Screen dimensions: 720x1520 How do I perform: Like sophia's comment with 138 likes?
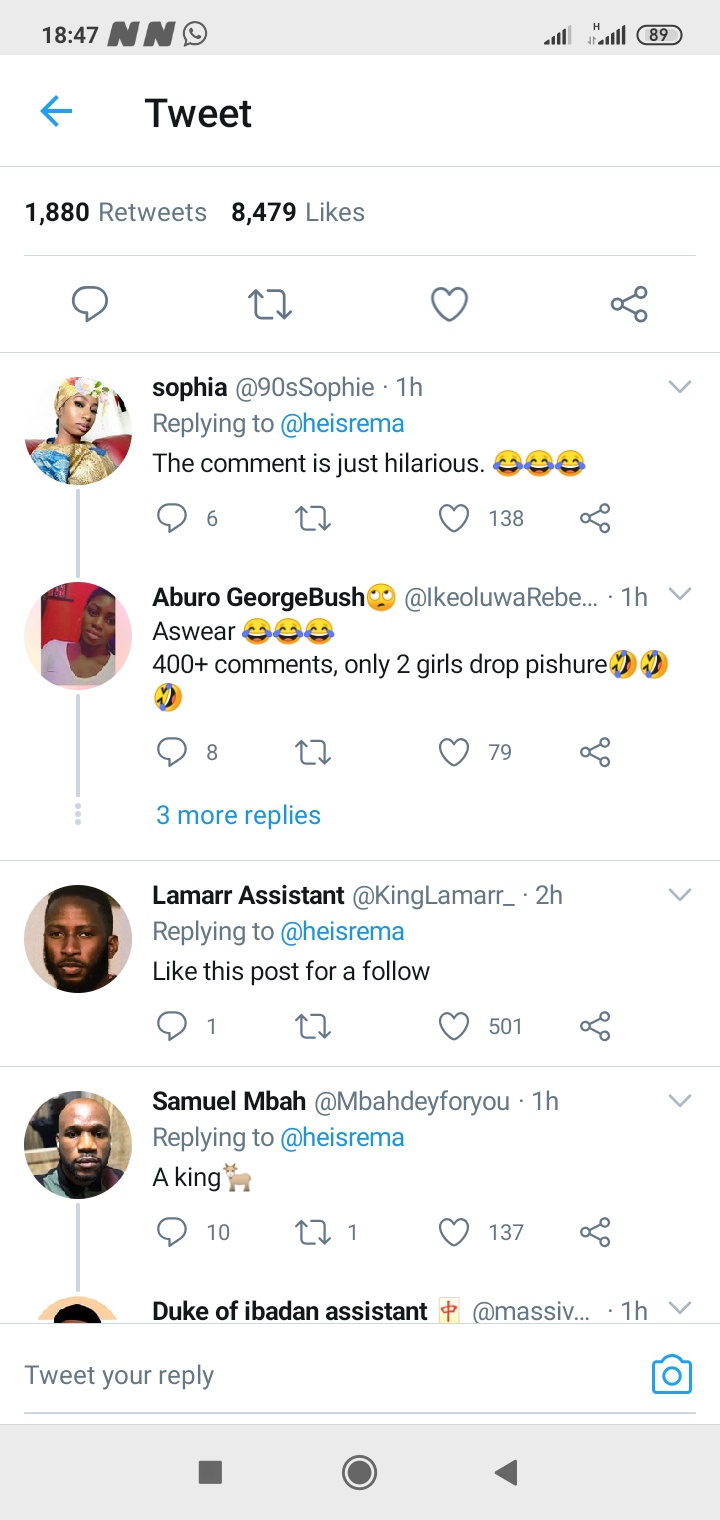[454, 518]
